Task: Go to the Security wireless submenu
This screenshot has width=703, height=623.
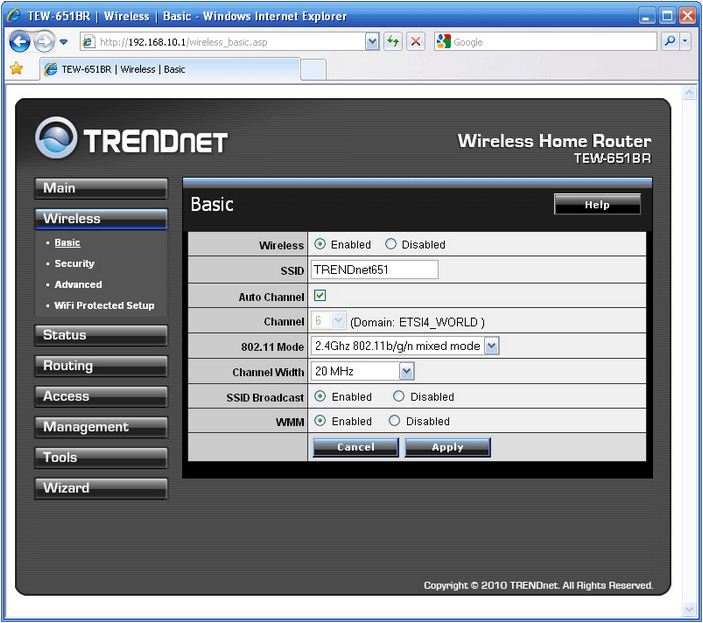Action: click(x=74, y=264)
